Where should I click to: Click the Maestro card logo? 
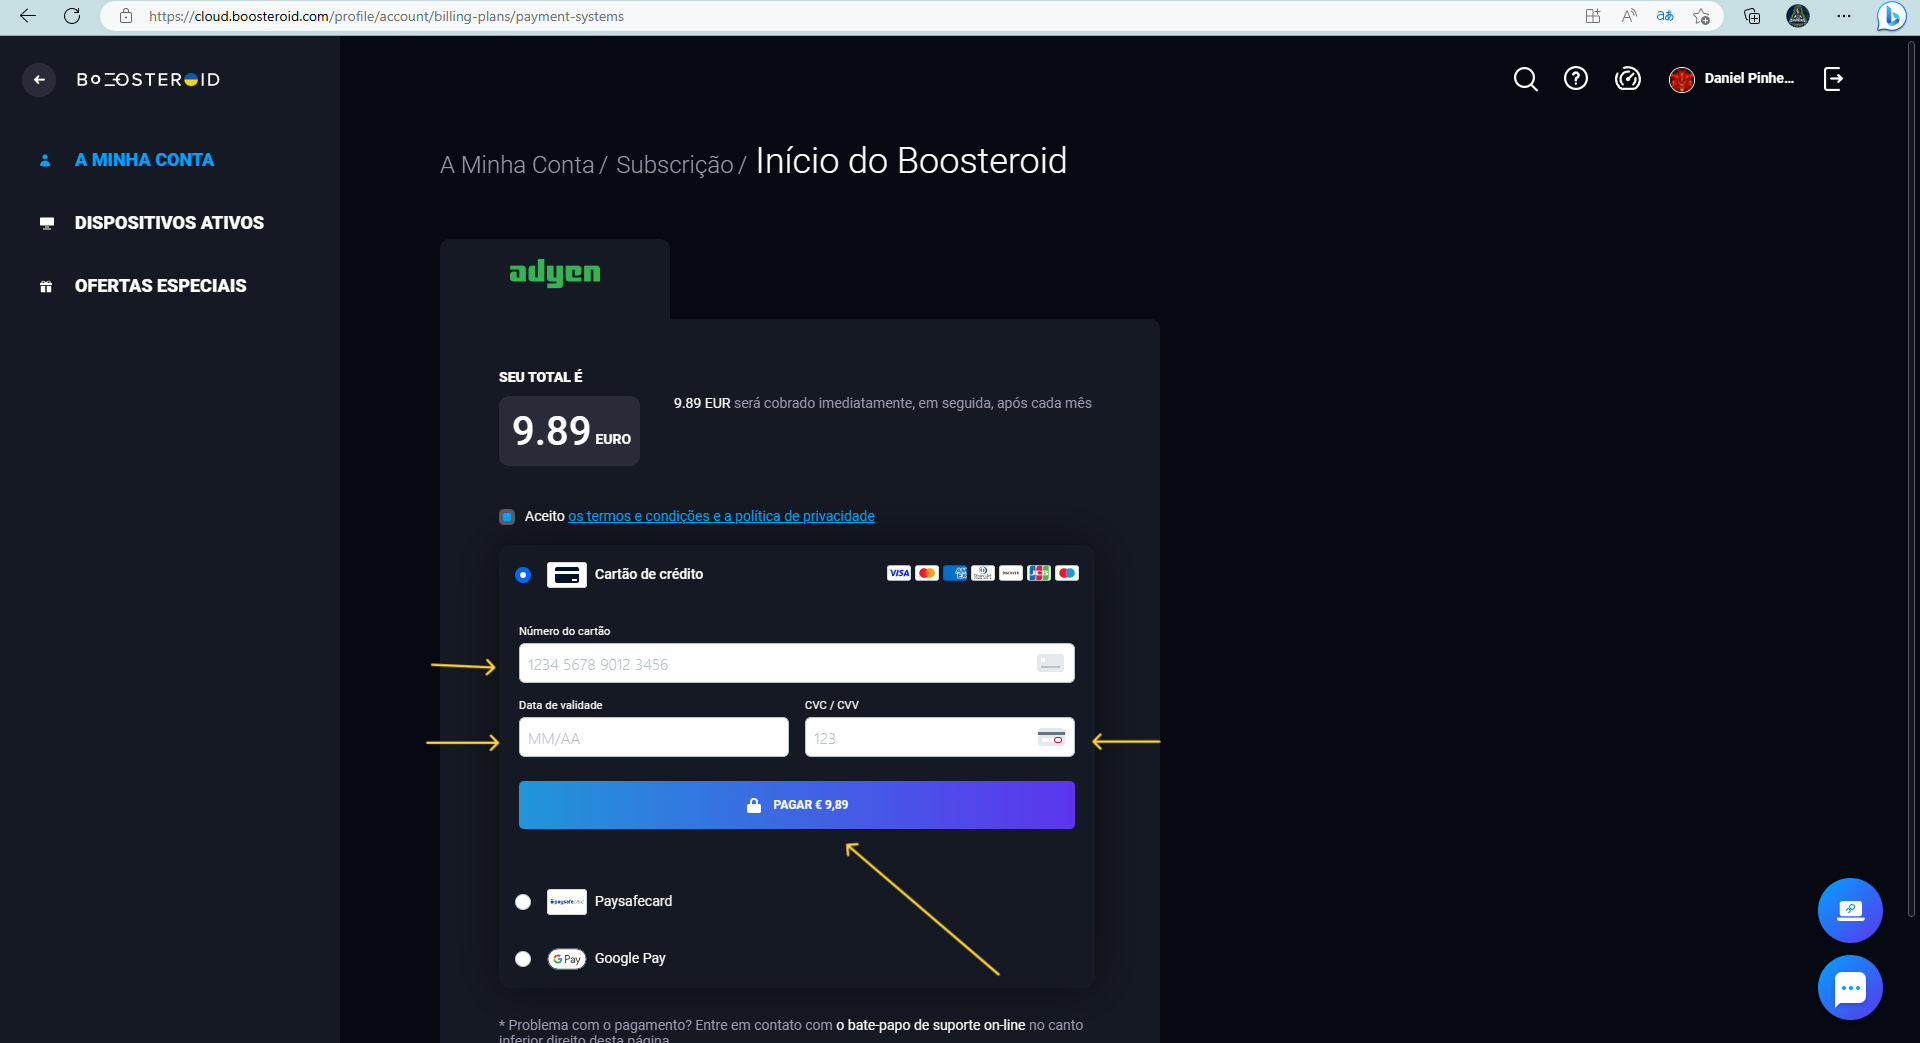(x=1067, y=573)
